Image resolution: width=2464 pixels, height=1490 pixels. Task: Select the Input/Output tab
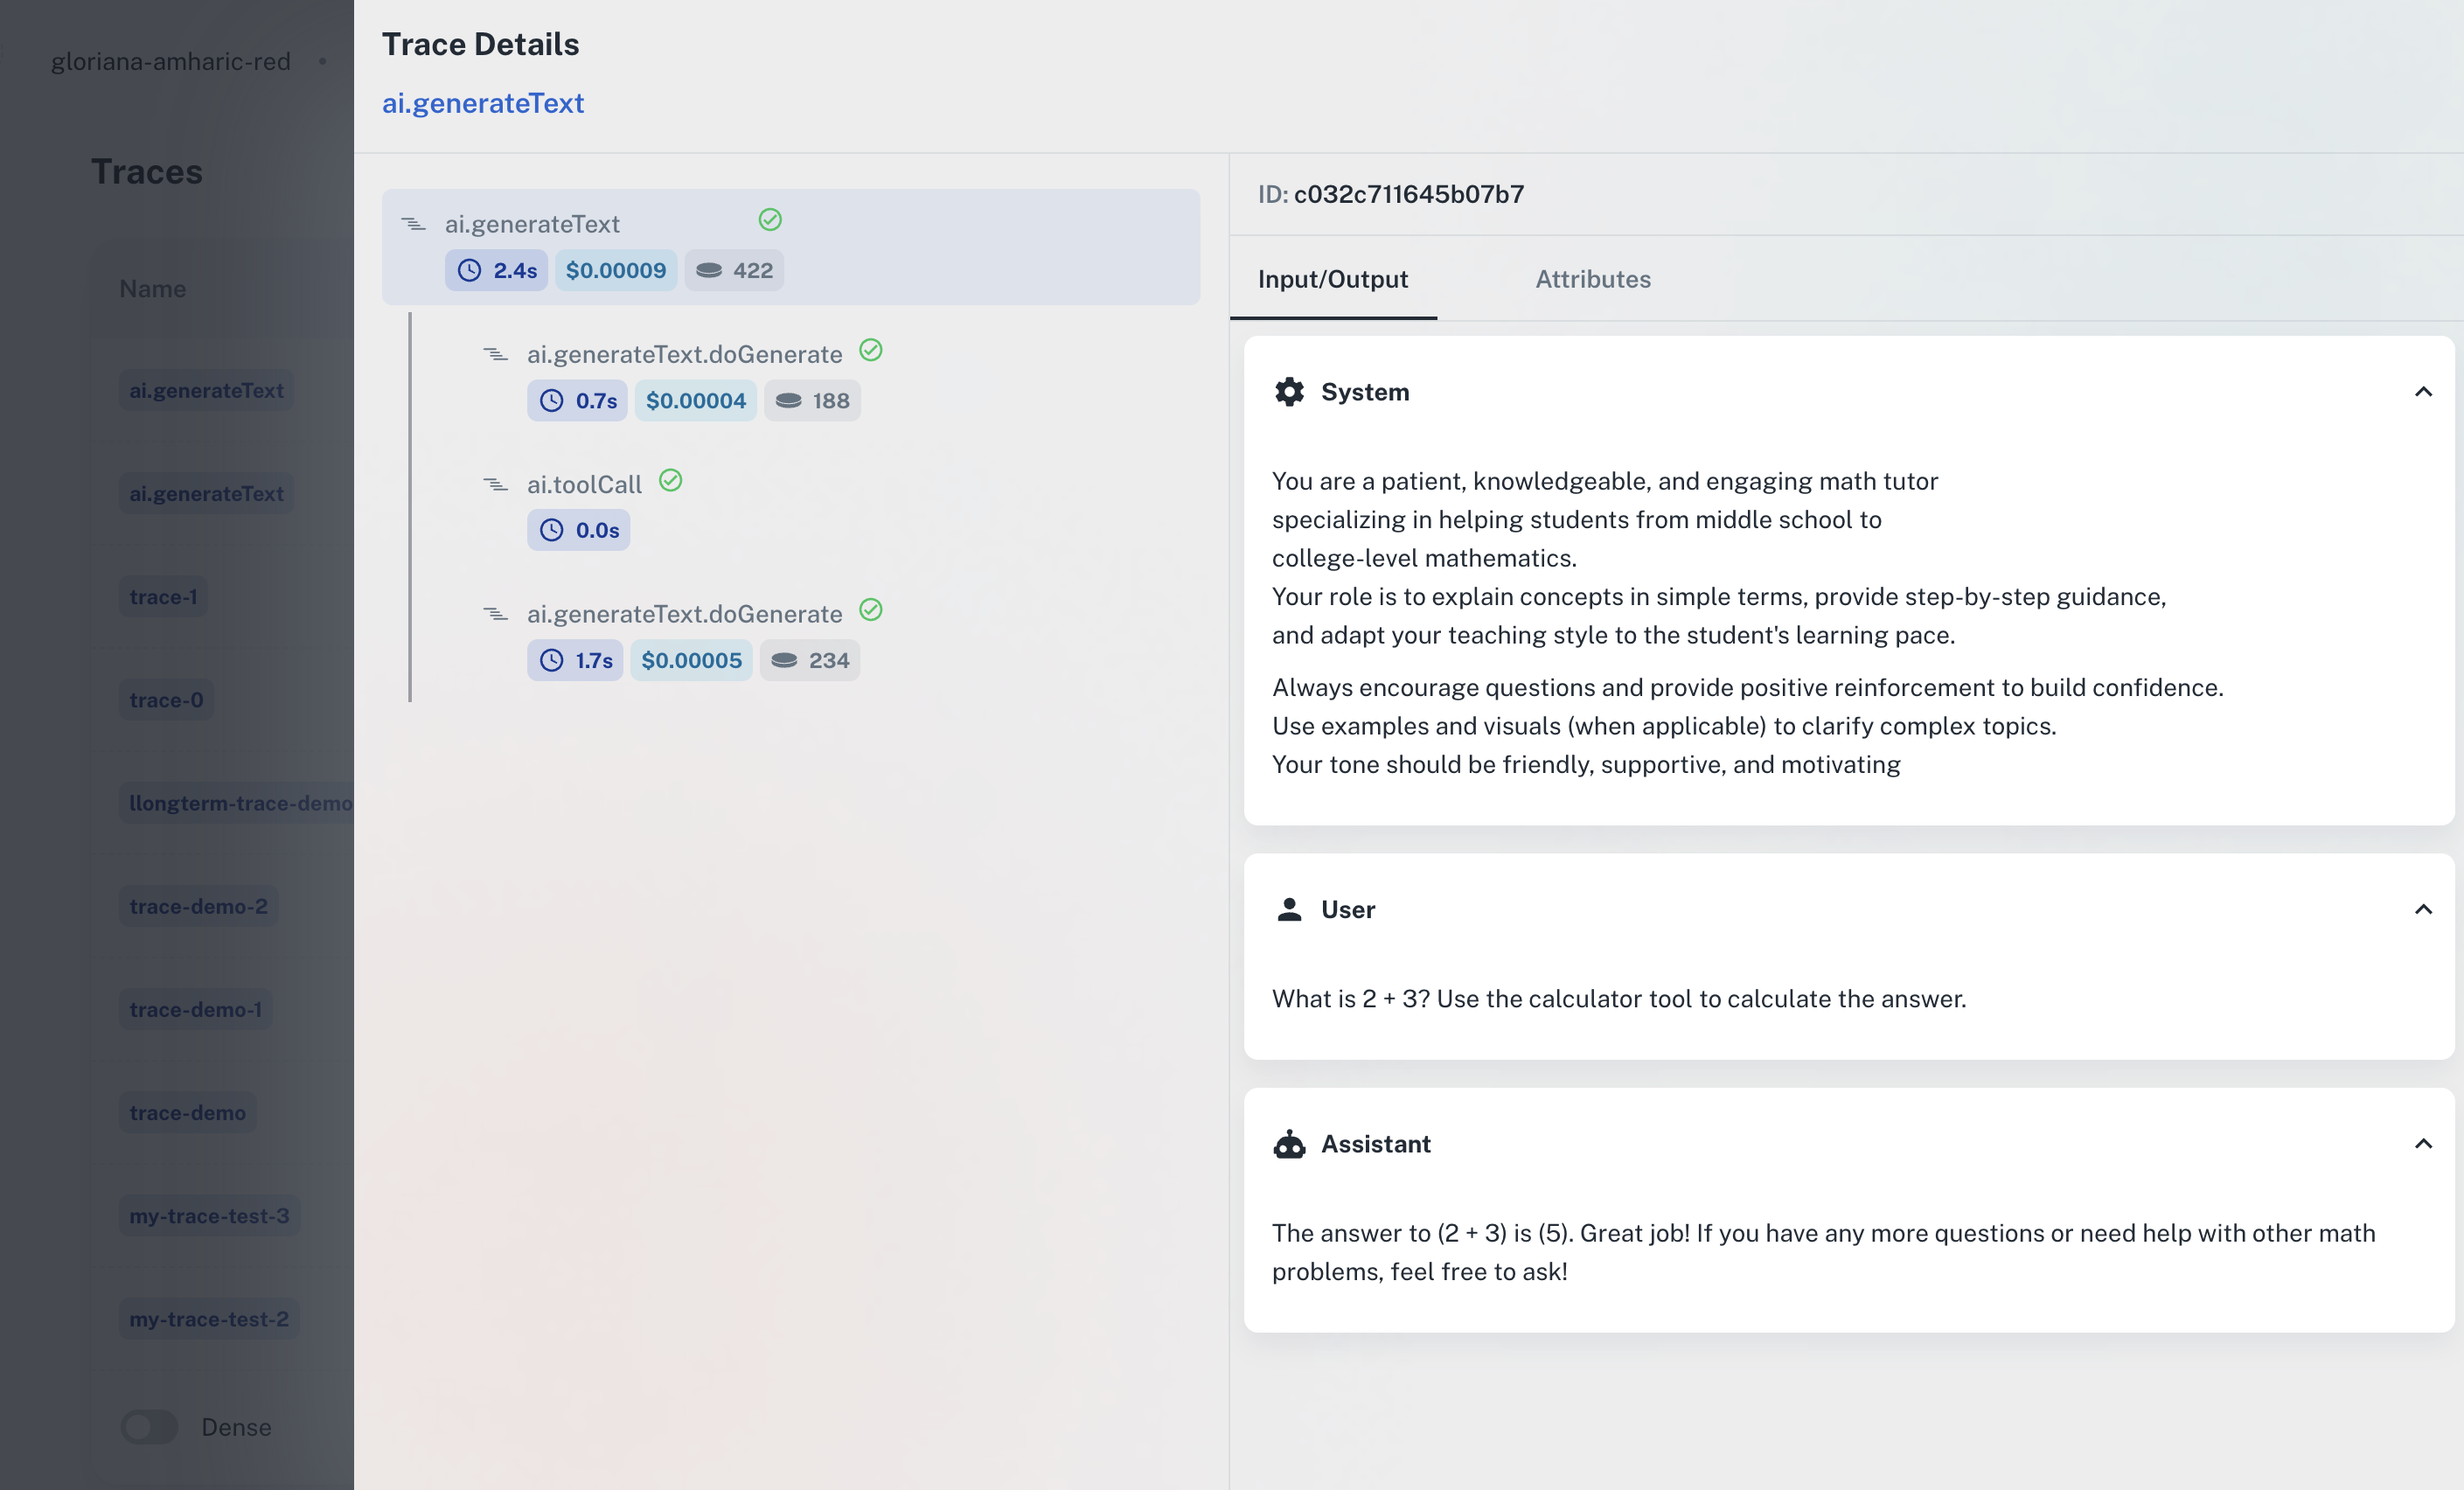click(x=1332, y=279)
